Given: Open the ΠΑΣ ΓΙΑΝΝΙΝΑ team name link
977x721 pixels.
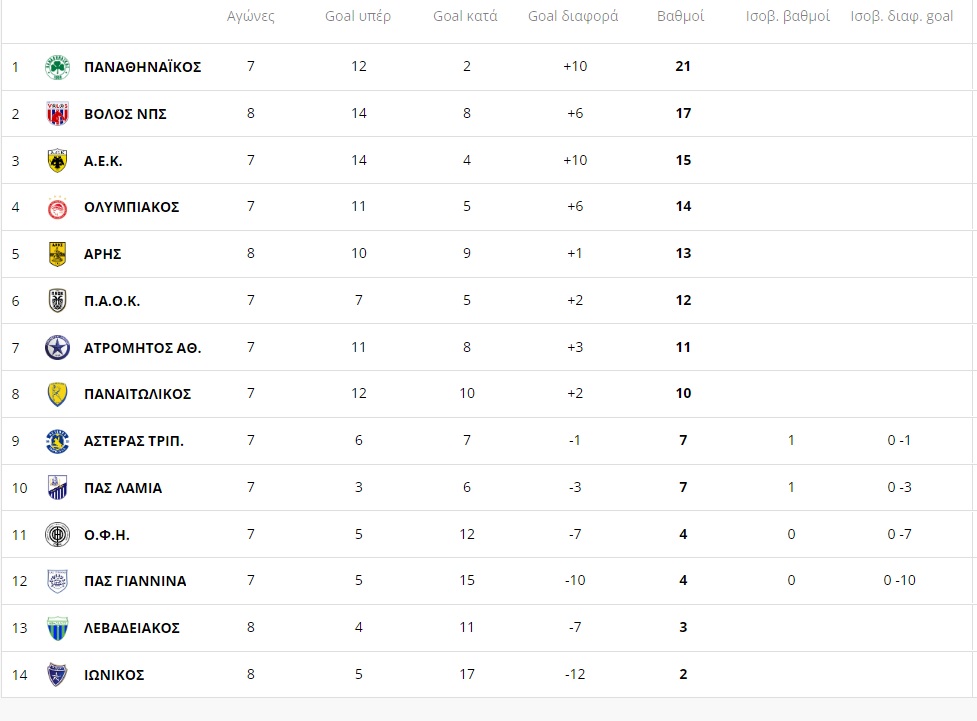Looking at the screenshot, I should click(135, 581).
